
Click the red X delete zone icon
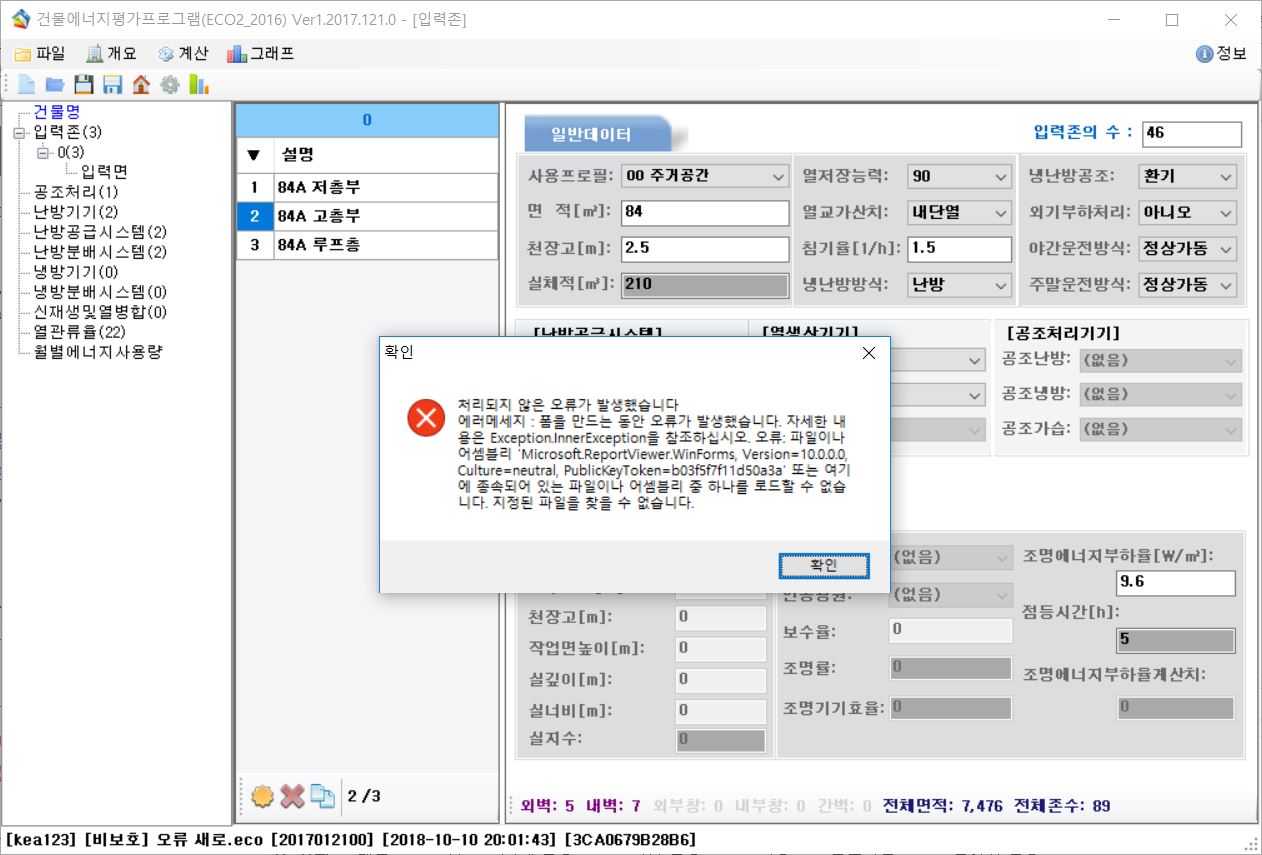click(292, 796)
